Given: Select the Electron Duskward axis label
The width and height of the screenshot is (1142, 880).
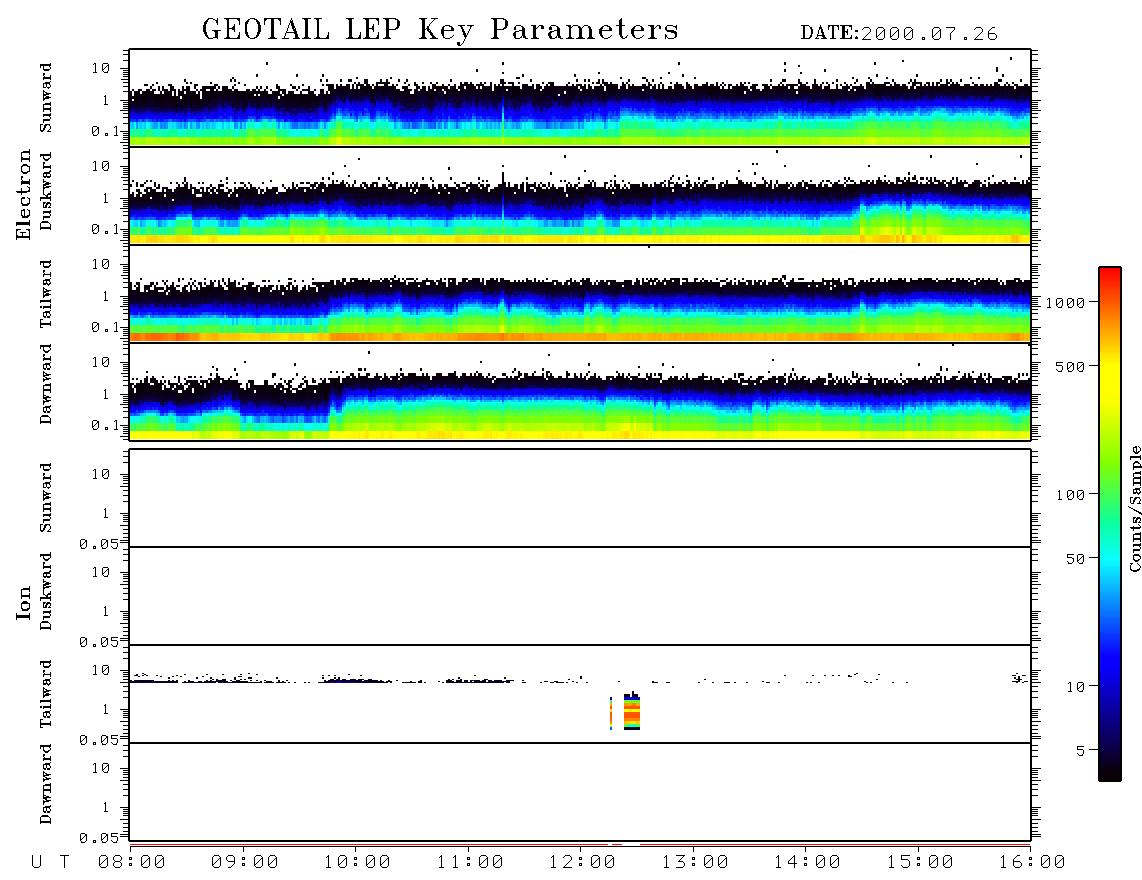Looking at the screenshot, I should pos(46,191).
